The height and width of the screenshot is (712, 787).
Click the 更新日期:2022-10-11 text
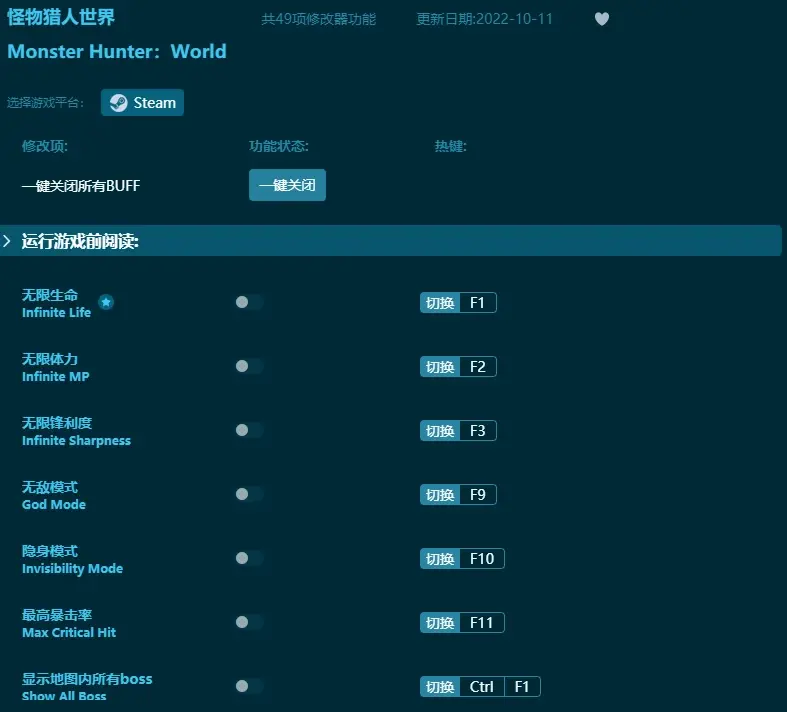484,19
